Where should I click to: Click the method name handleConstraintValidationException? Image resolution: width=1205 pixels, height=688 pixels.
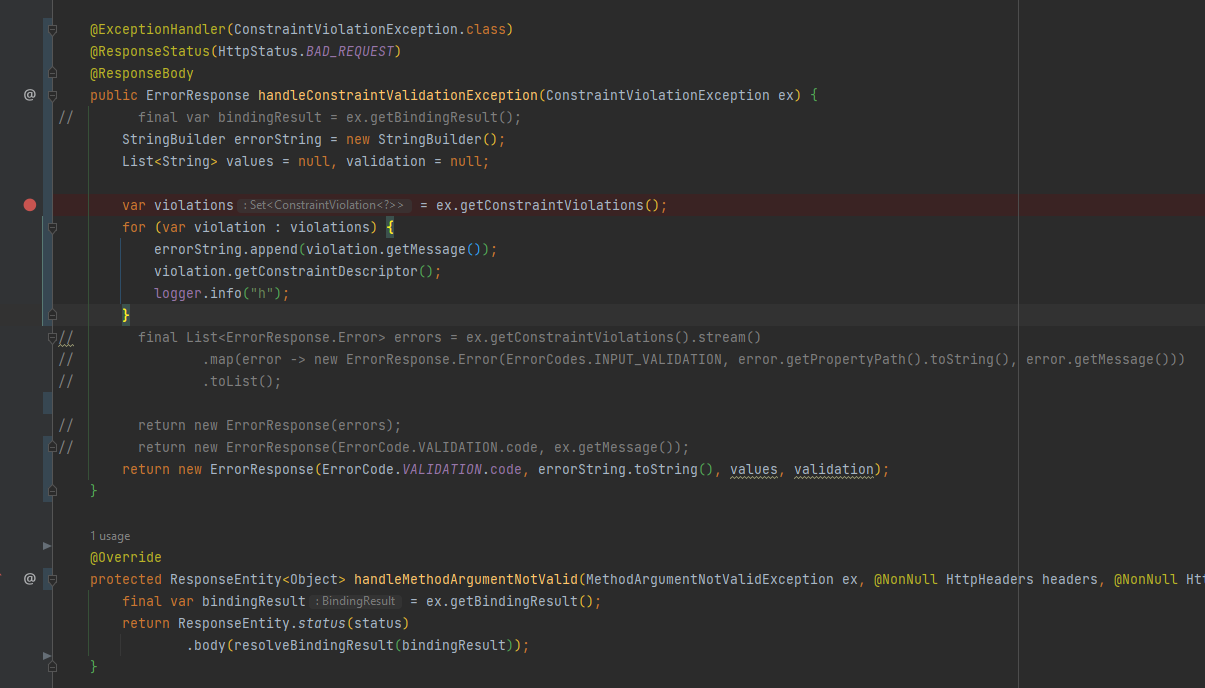click(x=397, y=95)
